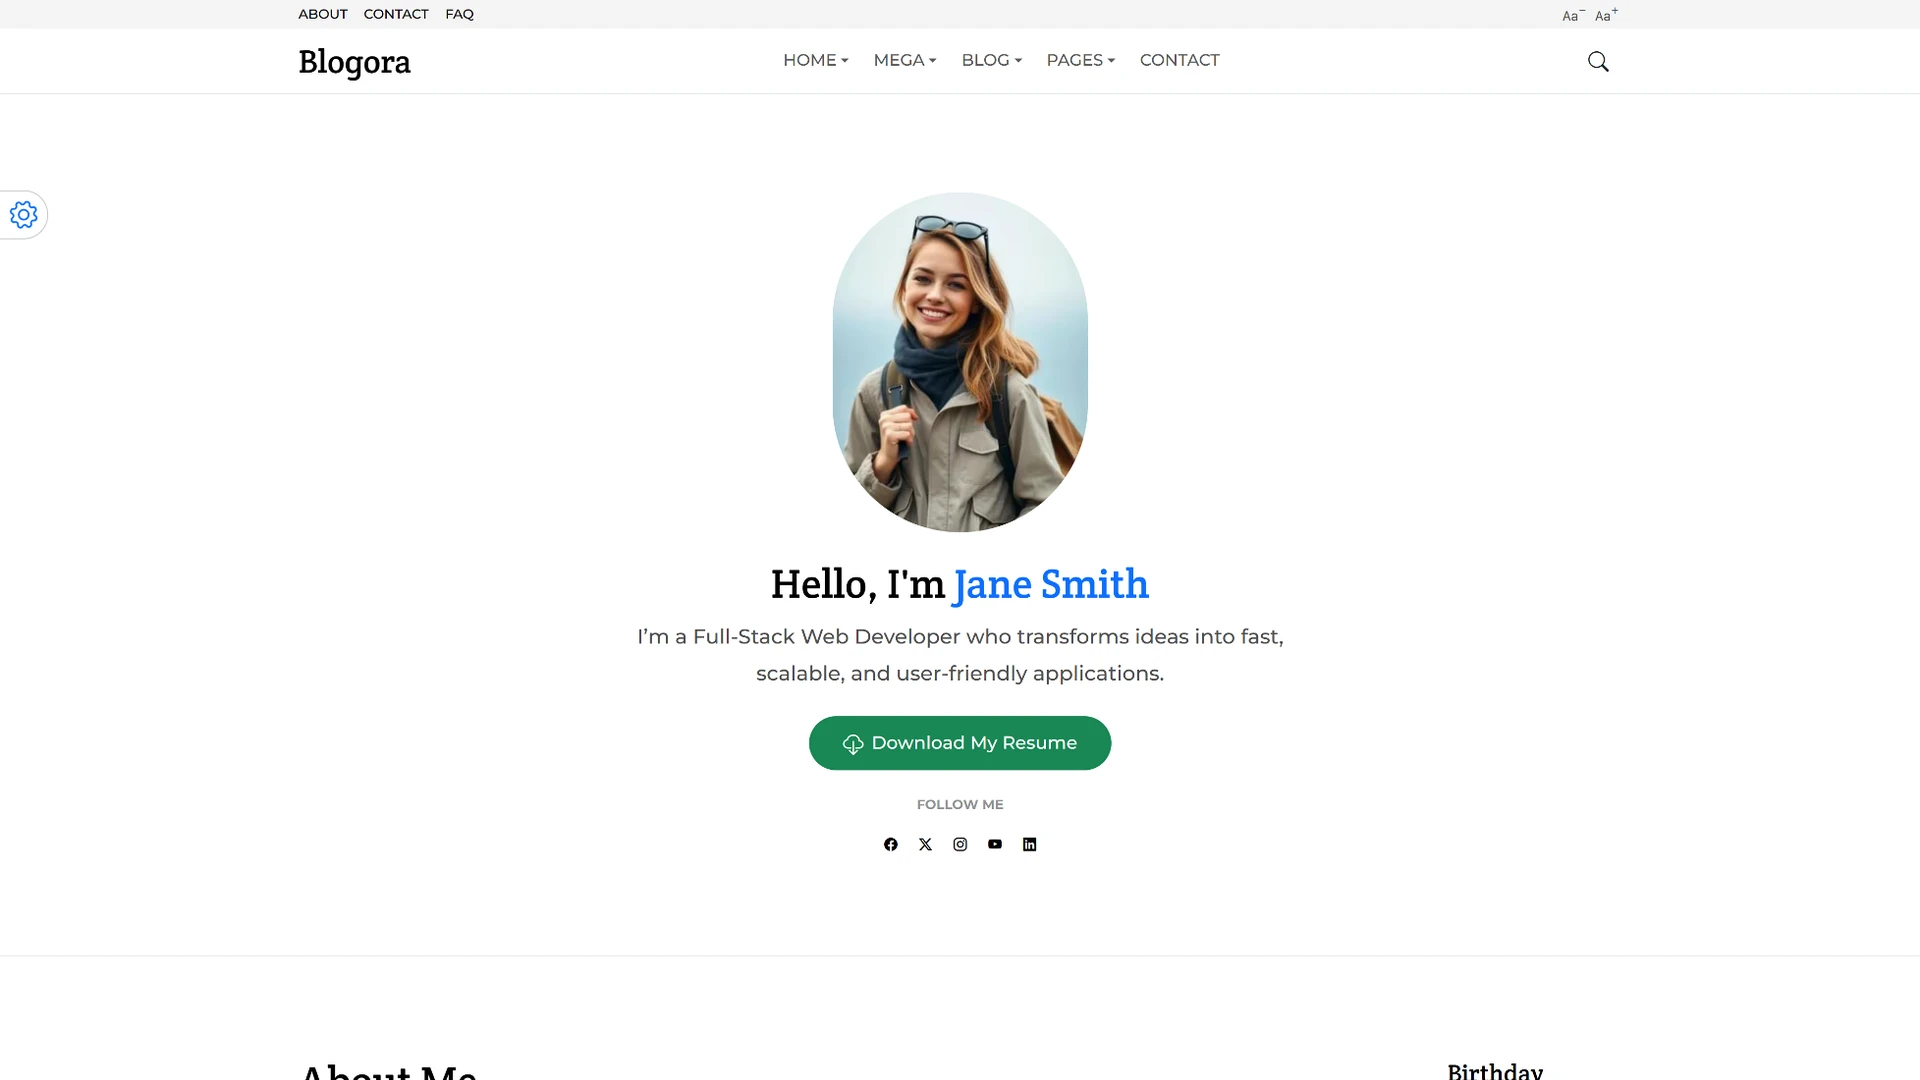
Task: Click the Blogora site logo
Action: click(355, 62)
